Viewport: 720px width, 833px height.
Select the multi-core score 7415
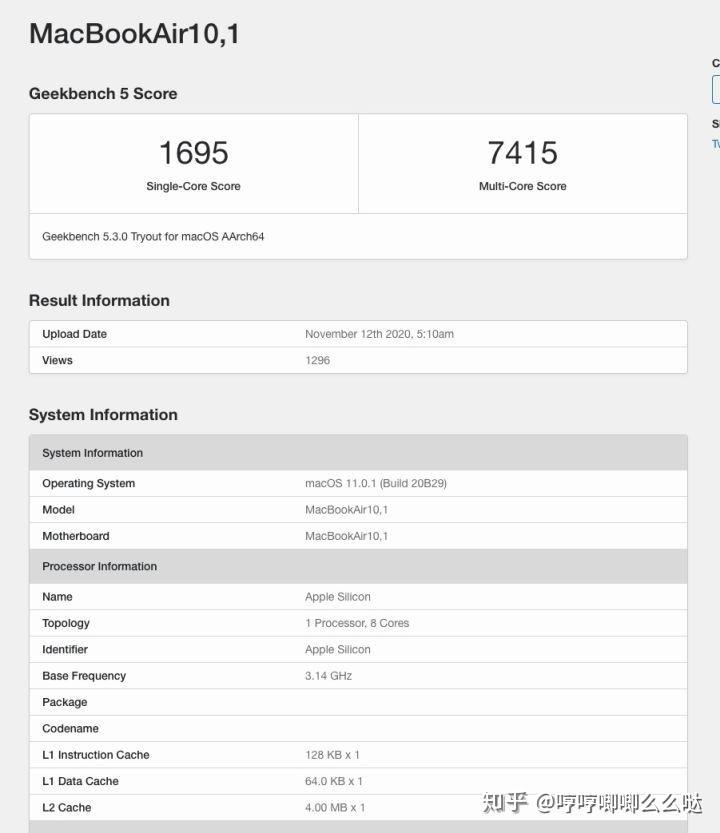pos(522,153)
